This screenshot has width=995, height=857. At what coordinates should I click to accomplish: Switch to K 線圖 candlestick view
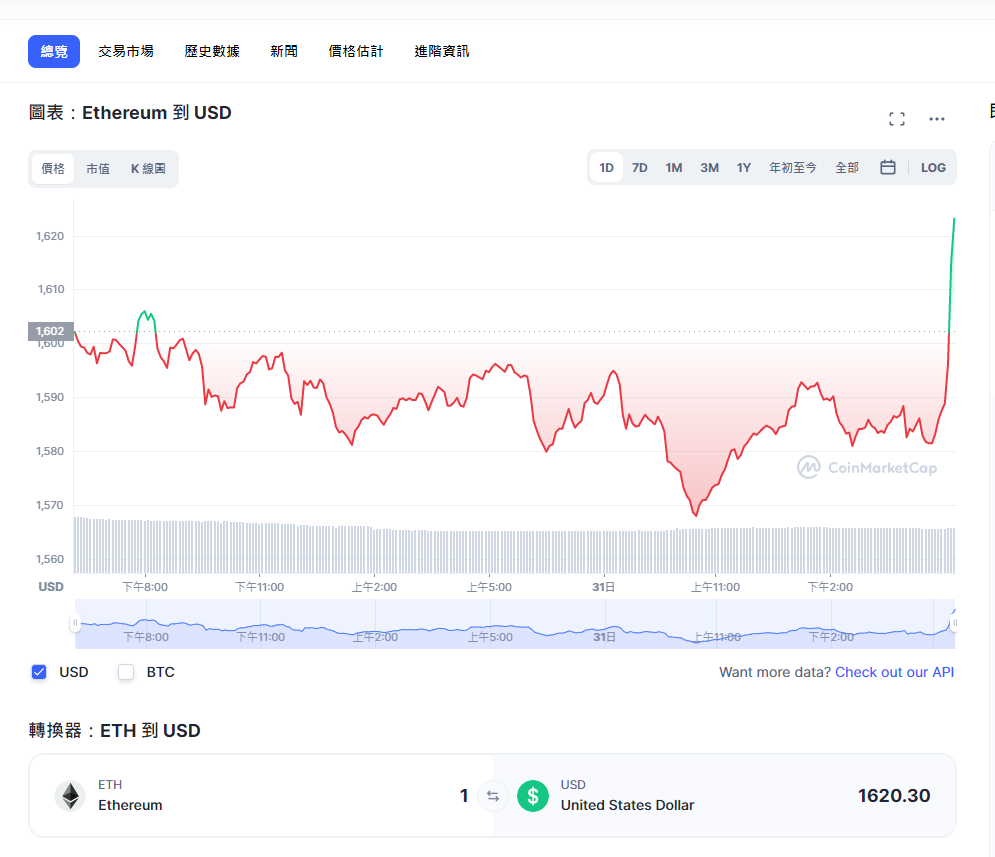pyautogui.click(x=148, y=169)
